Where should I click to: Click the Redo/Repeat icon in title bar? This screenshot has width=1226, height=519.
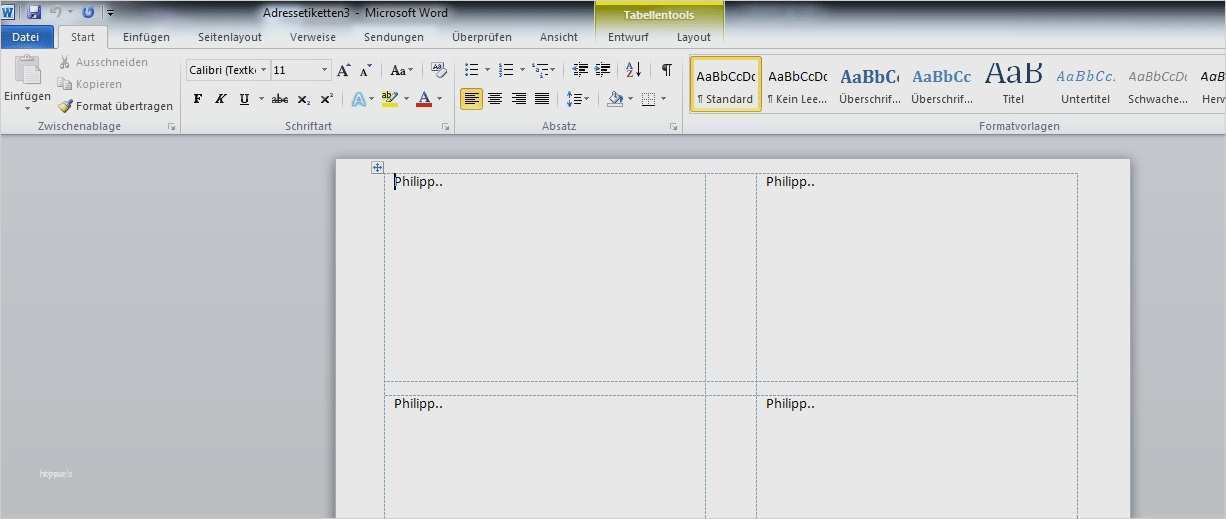coord(88,12)
